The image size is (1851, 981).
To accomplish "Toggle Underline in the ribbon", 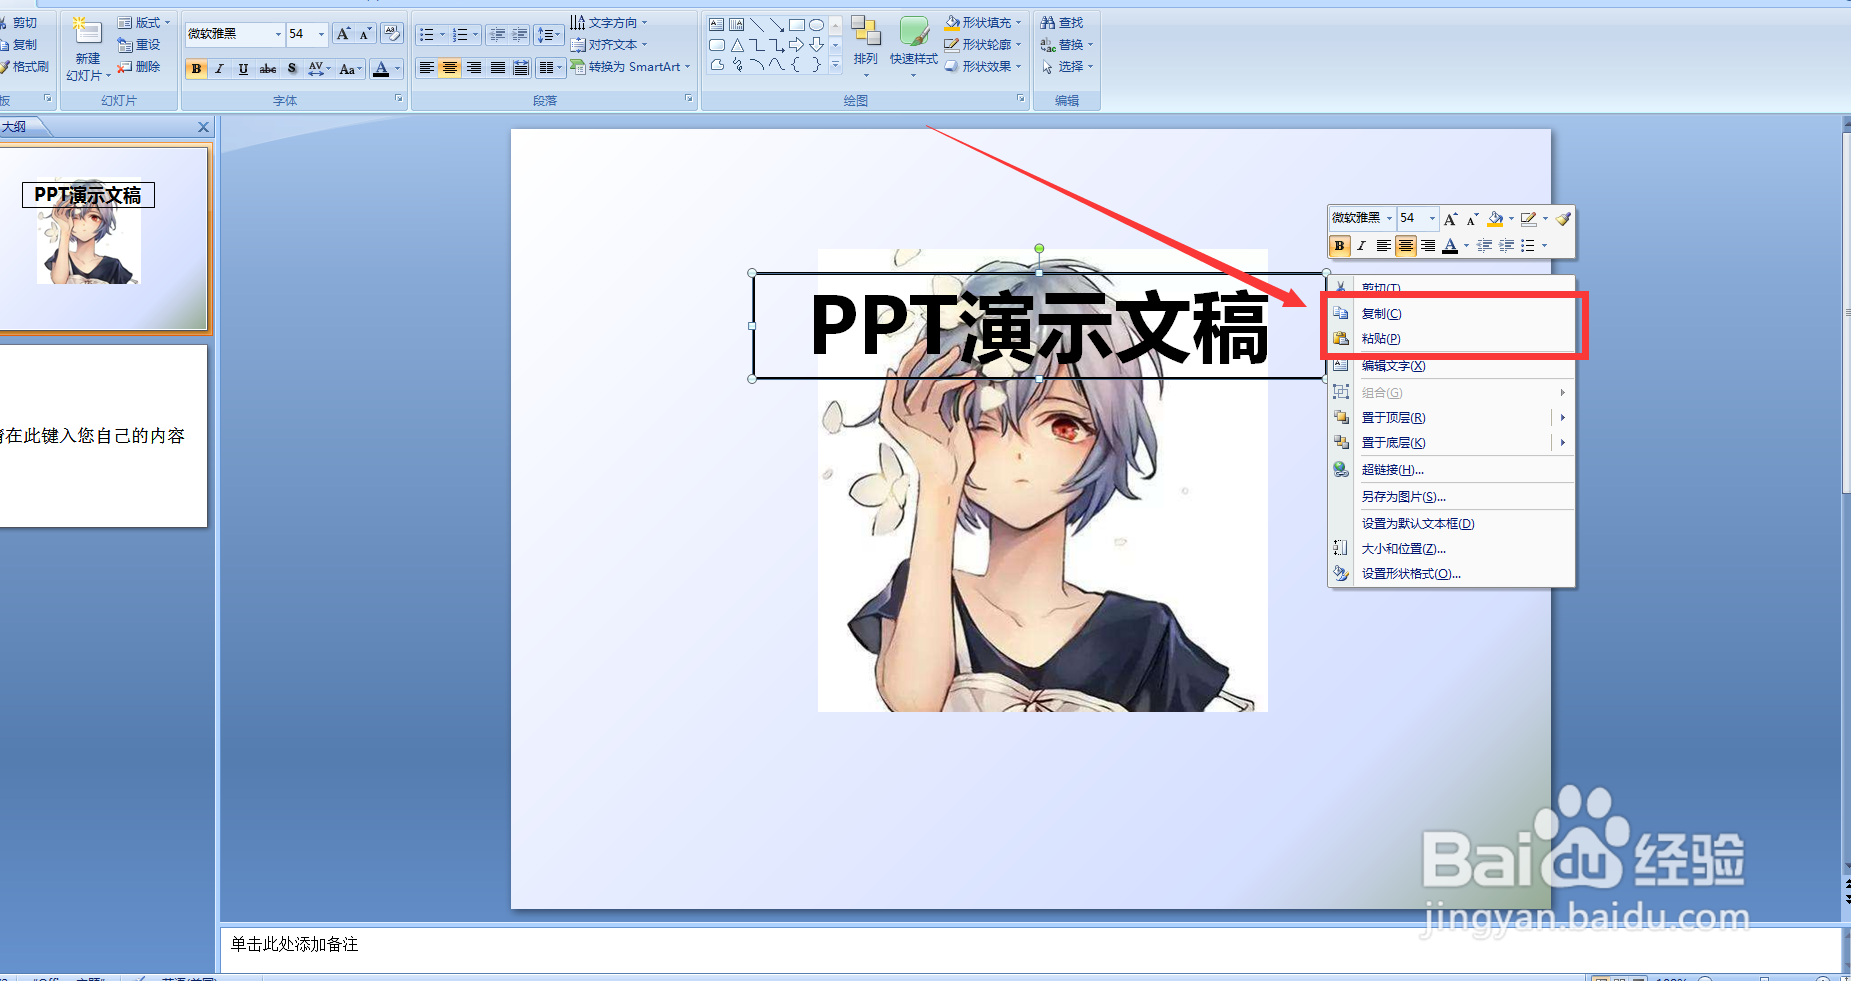I will 243,69.
